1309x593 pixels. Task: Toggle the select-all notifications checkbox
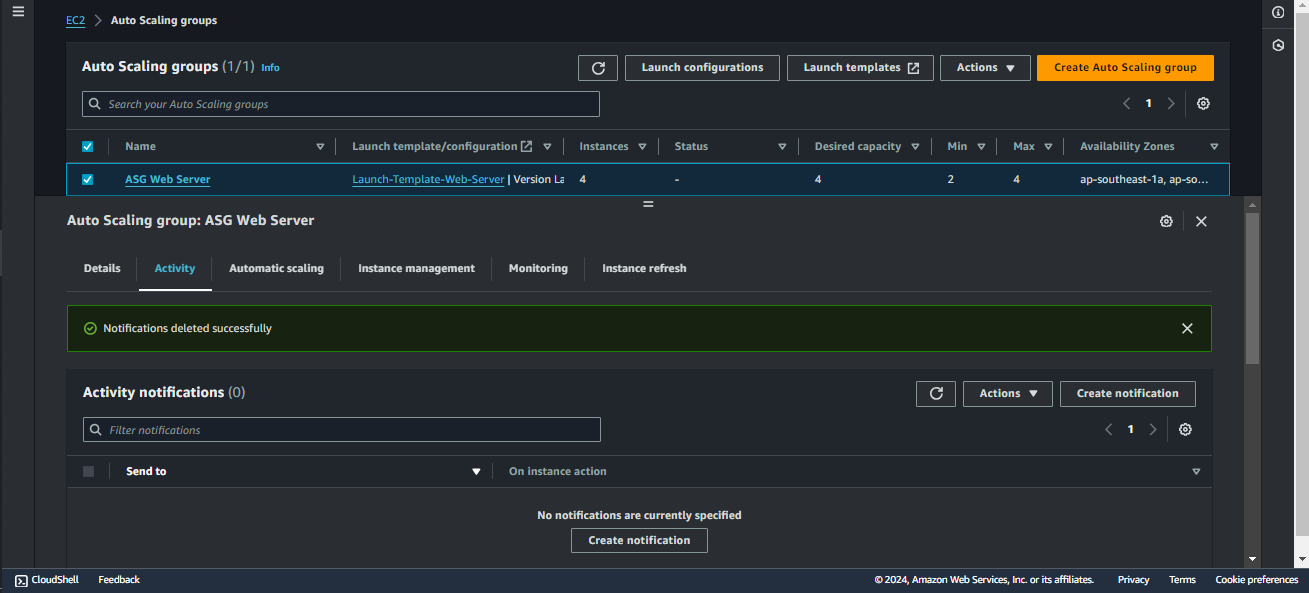(89, 472)
